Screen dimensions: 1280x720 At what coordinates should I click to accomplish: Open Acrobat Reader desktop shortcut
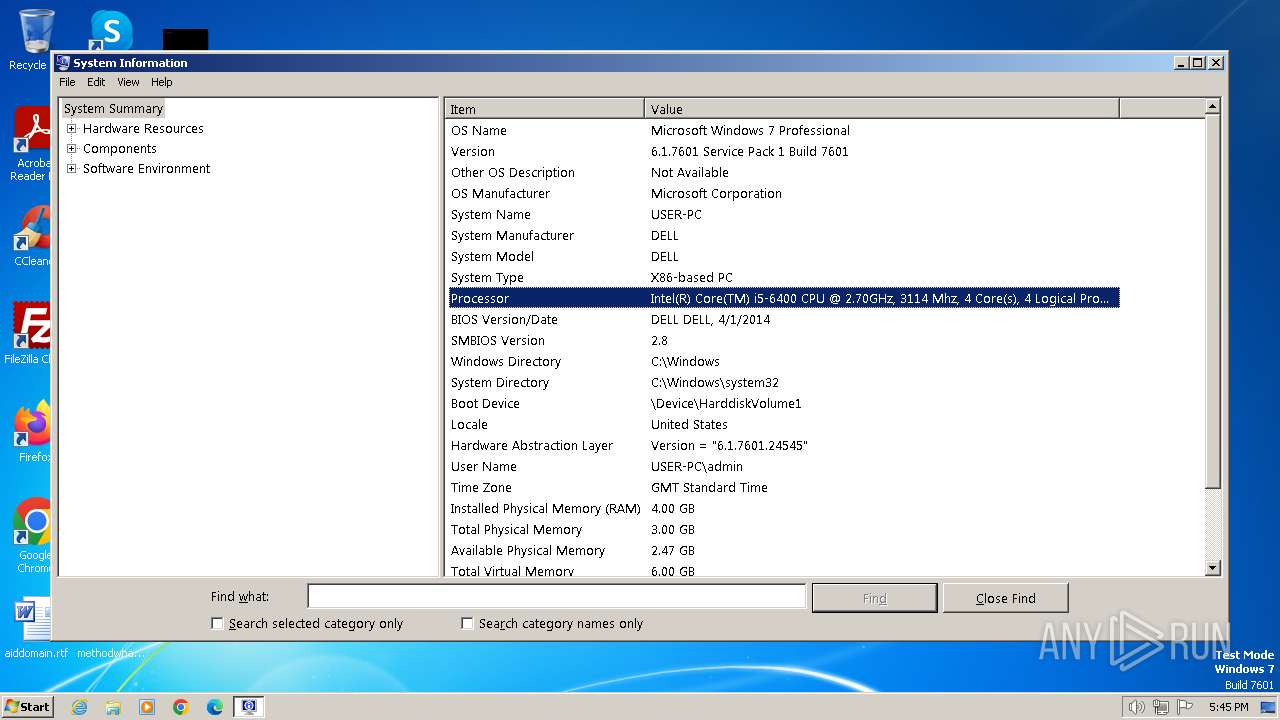pos(30,145)
